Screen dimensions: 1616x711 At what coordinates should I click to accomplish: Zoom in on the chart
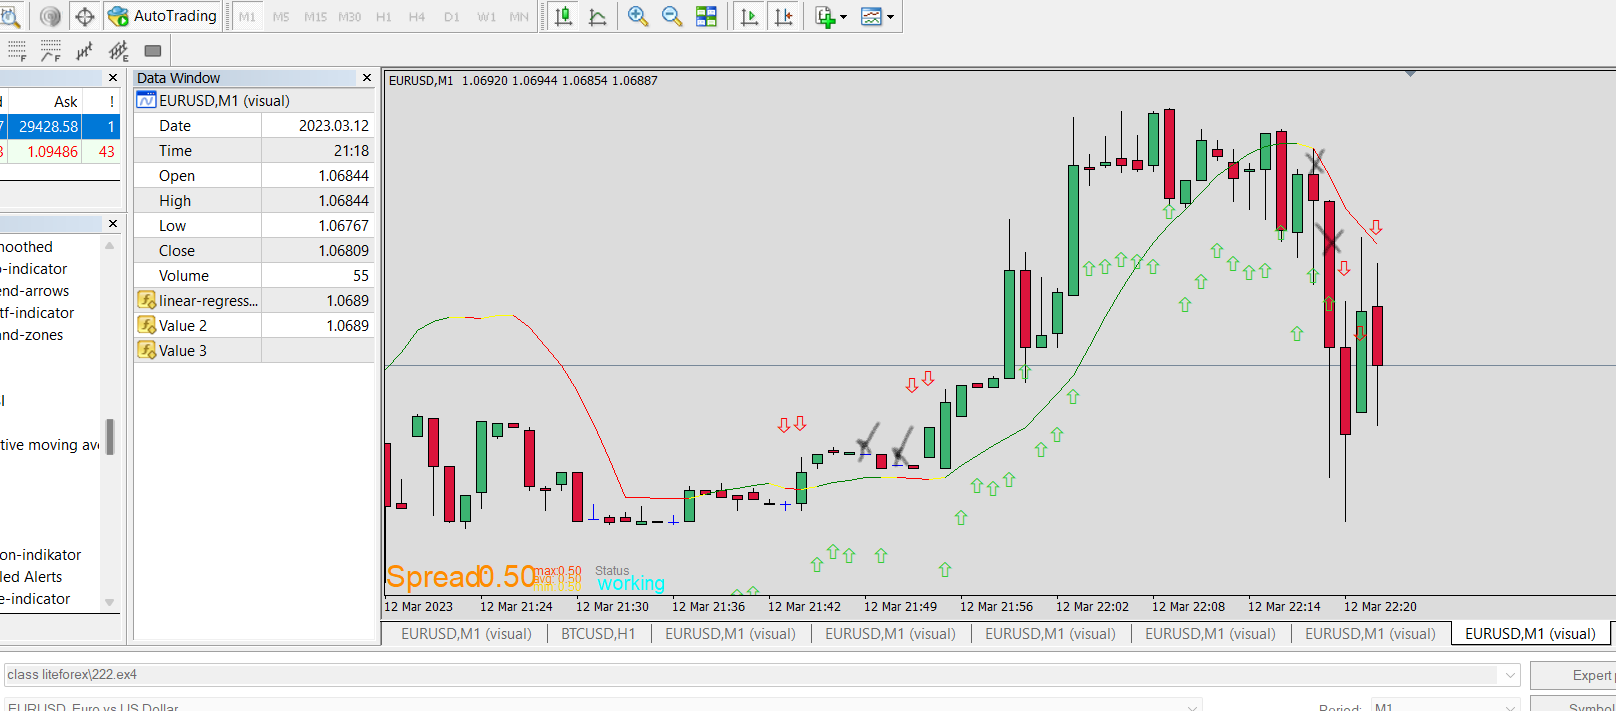(x=638, y=16)
